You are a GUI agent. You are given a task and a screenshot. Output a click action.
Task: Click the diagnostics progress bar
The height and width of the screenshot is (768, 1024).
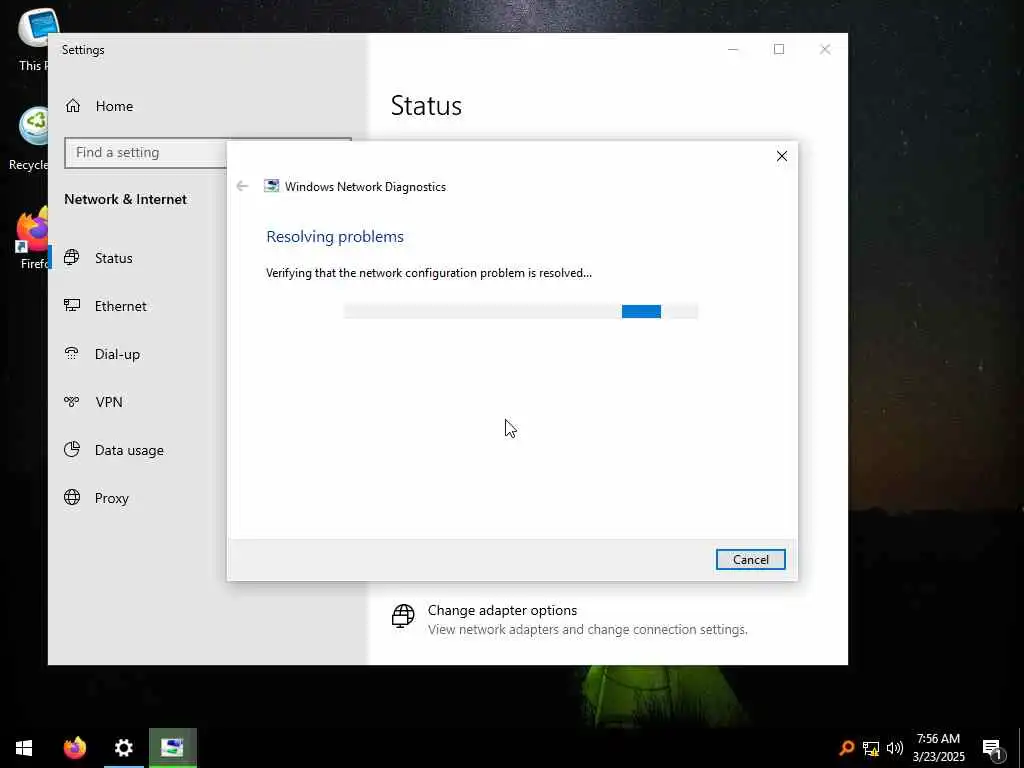pyautogui.click(x=520, y=312)
